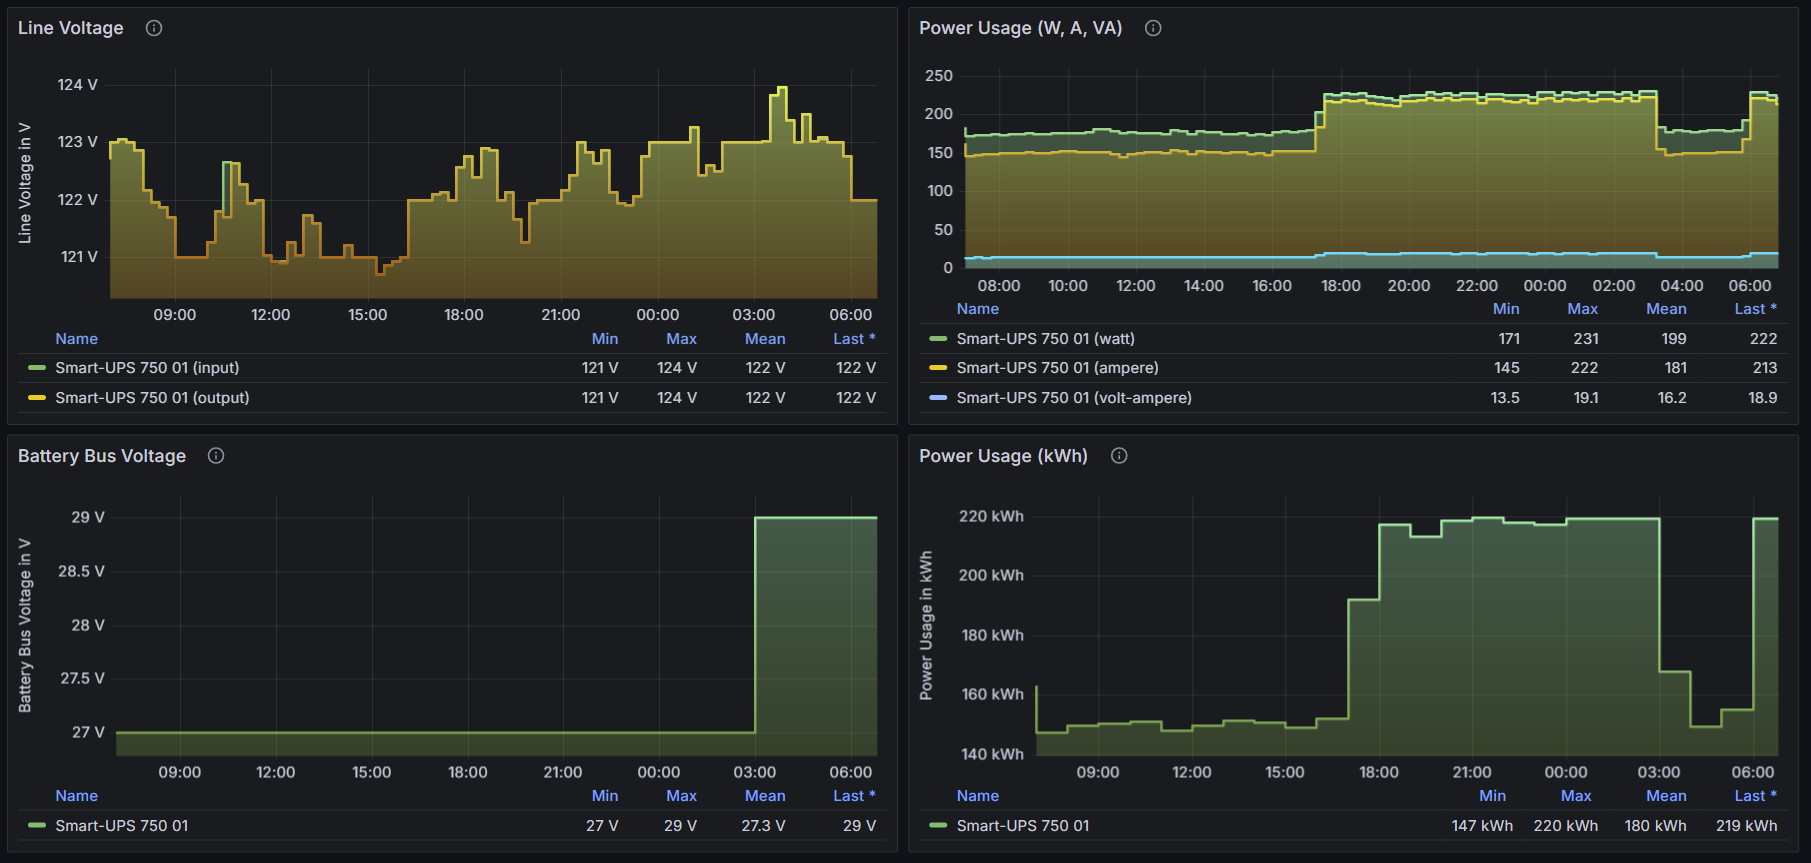Viewport: 1811px width, 863px height.
Task: Toggle the Smart-UPS 750 01 (ampere) series
Action: tap(1057, 368)
